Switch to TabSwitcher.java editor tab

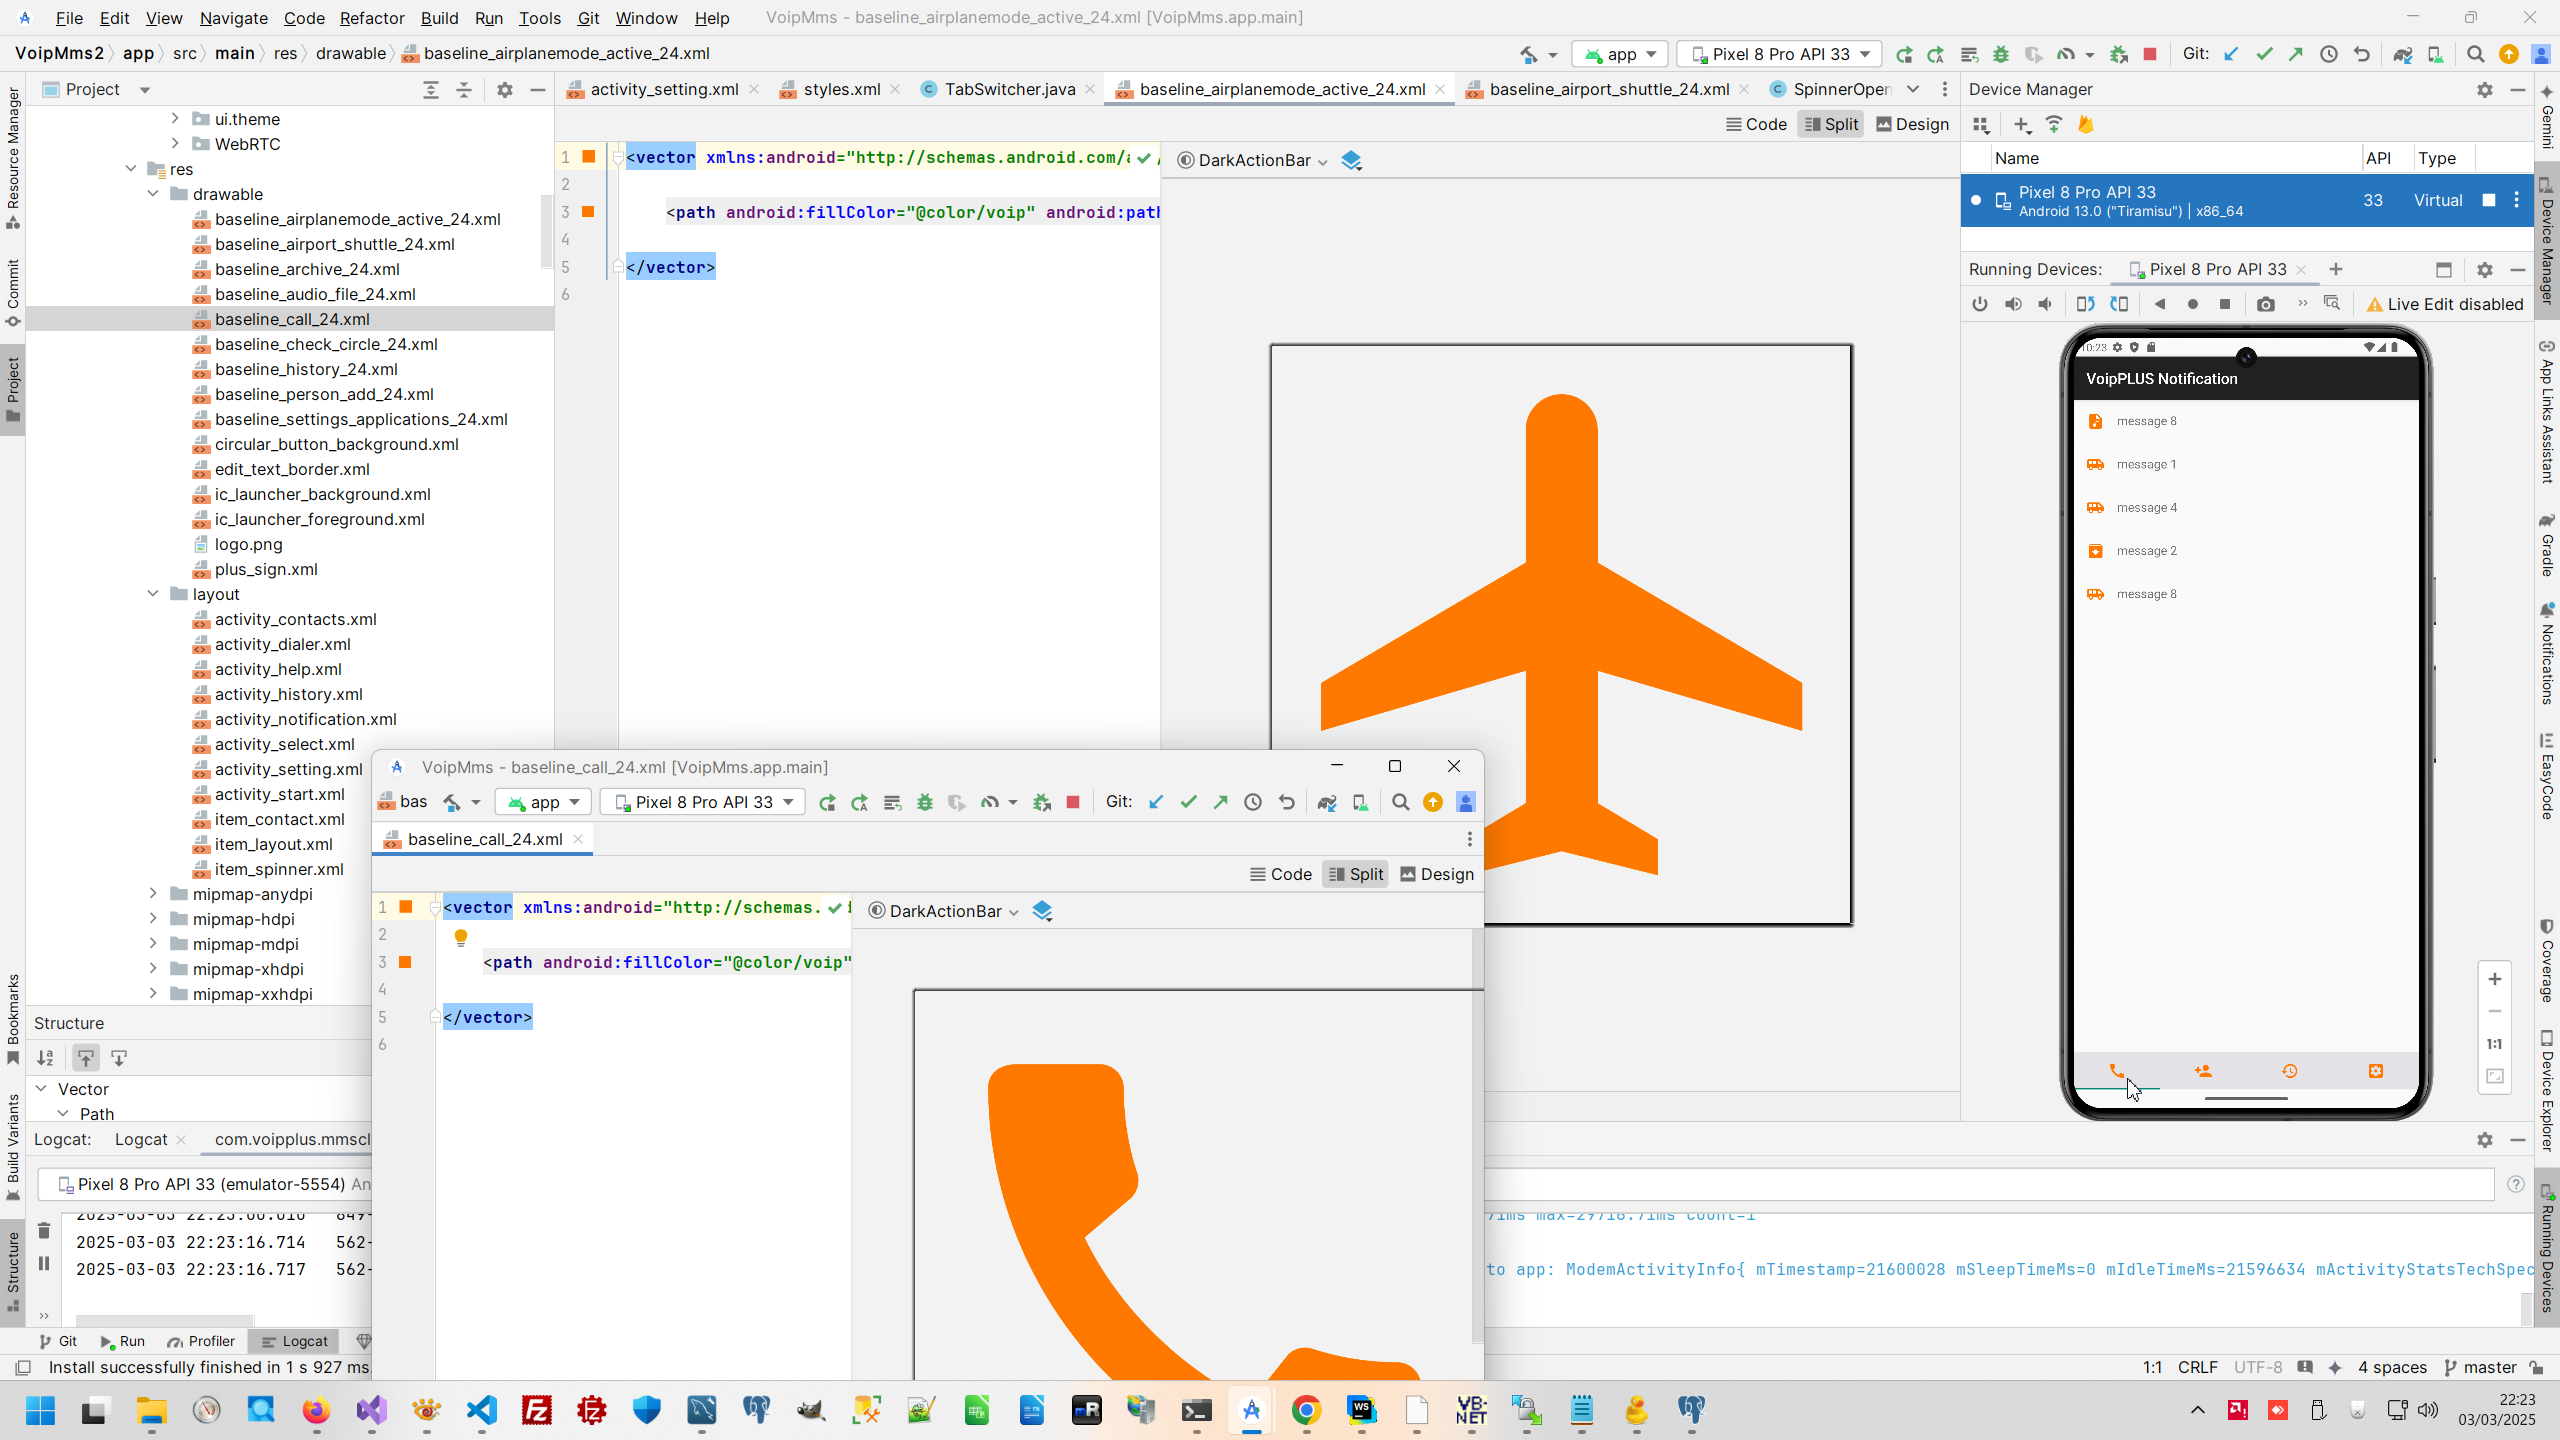[1009, 89]
